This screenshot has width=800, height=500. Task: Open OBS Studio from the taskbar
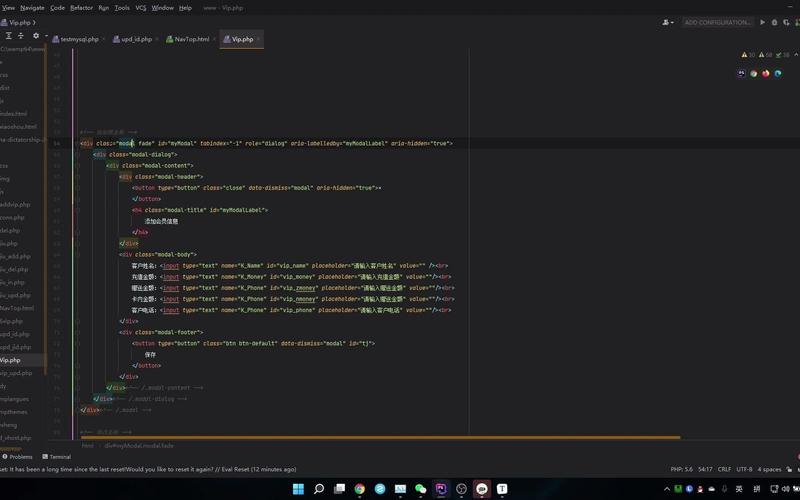coord(461,489)
